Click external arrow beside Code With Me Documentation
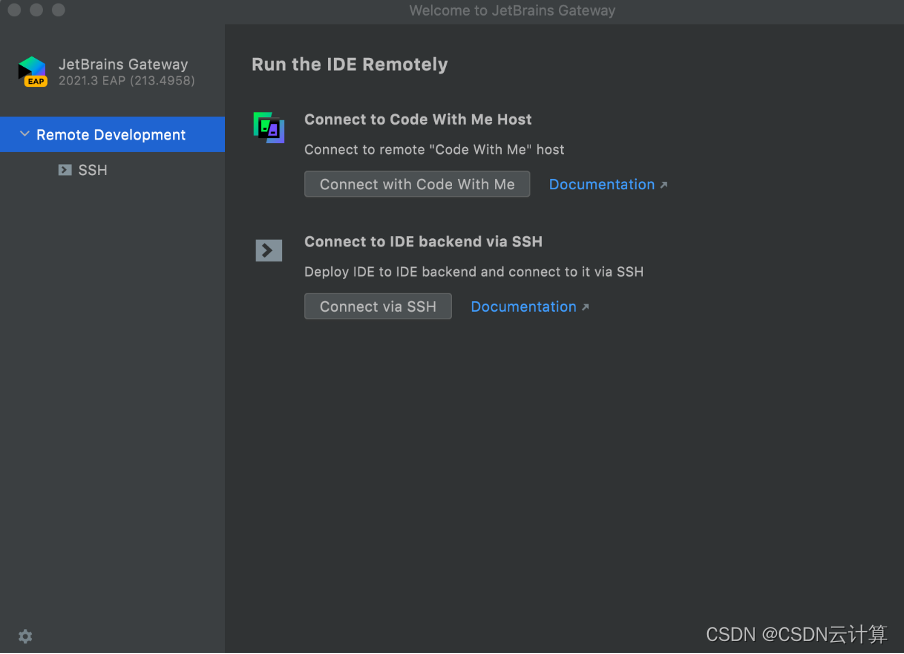Screen dimensions: 904x654 click(664, 185)
